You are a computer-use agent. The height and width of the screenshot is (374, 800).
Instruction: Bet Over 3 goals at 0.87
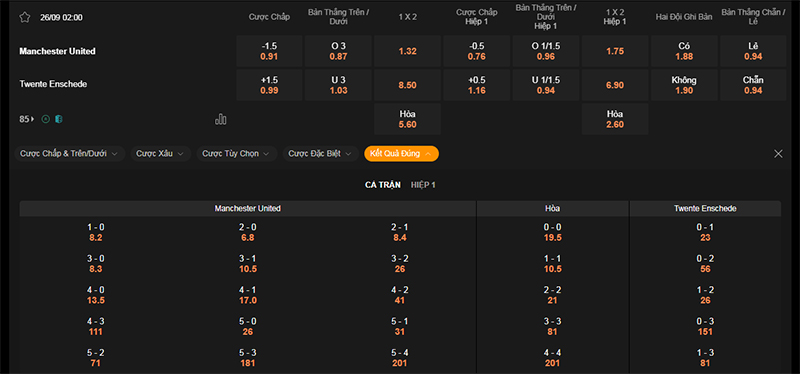click(x=338, y=51)
